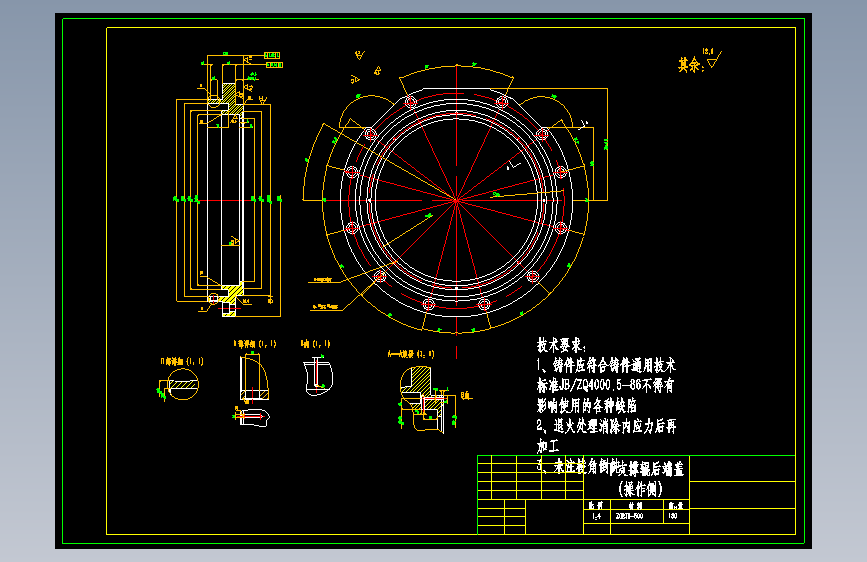Click the line 1、铸件应符合铸件通用技术

[x=606, y=366]
